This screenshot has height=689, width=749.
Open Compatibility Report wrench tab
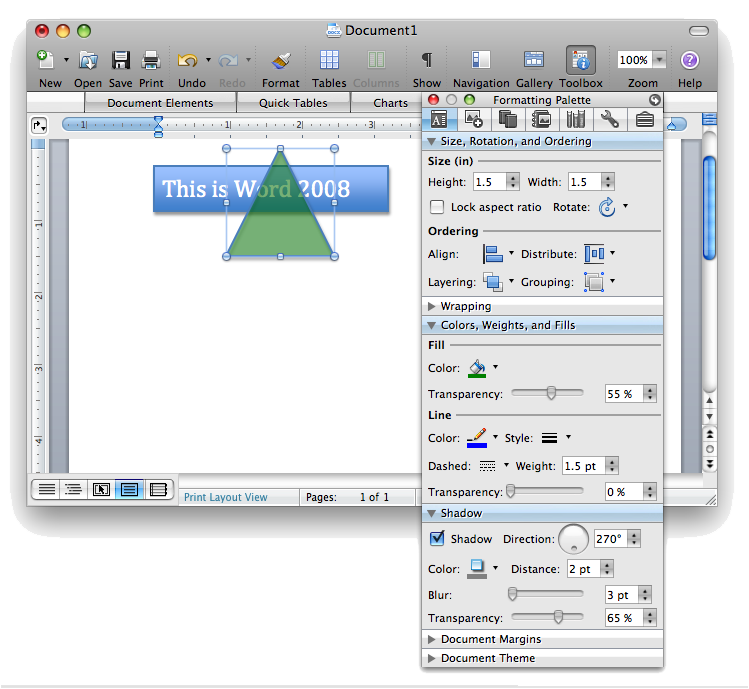pyautogui.click(x=610, y=119)
